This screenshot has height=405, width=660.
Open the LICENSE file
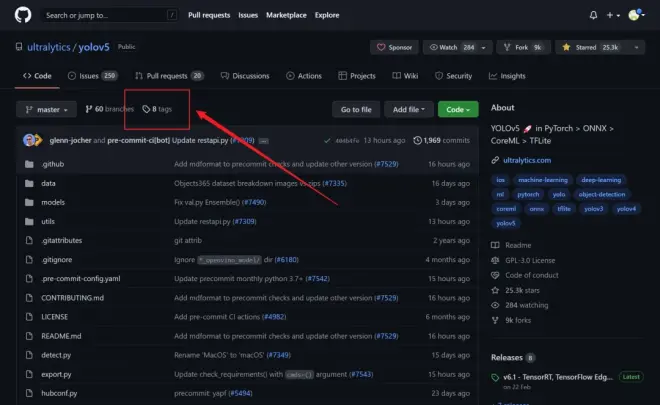(x=54, y=317)
